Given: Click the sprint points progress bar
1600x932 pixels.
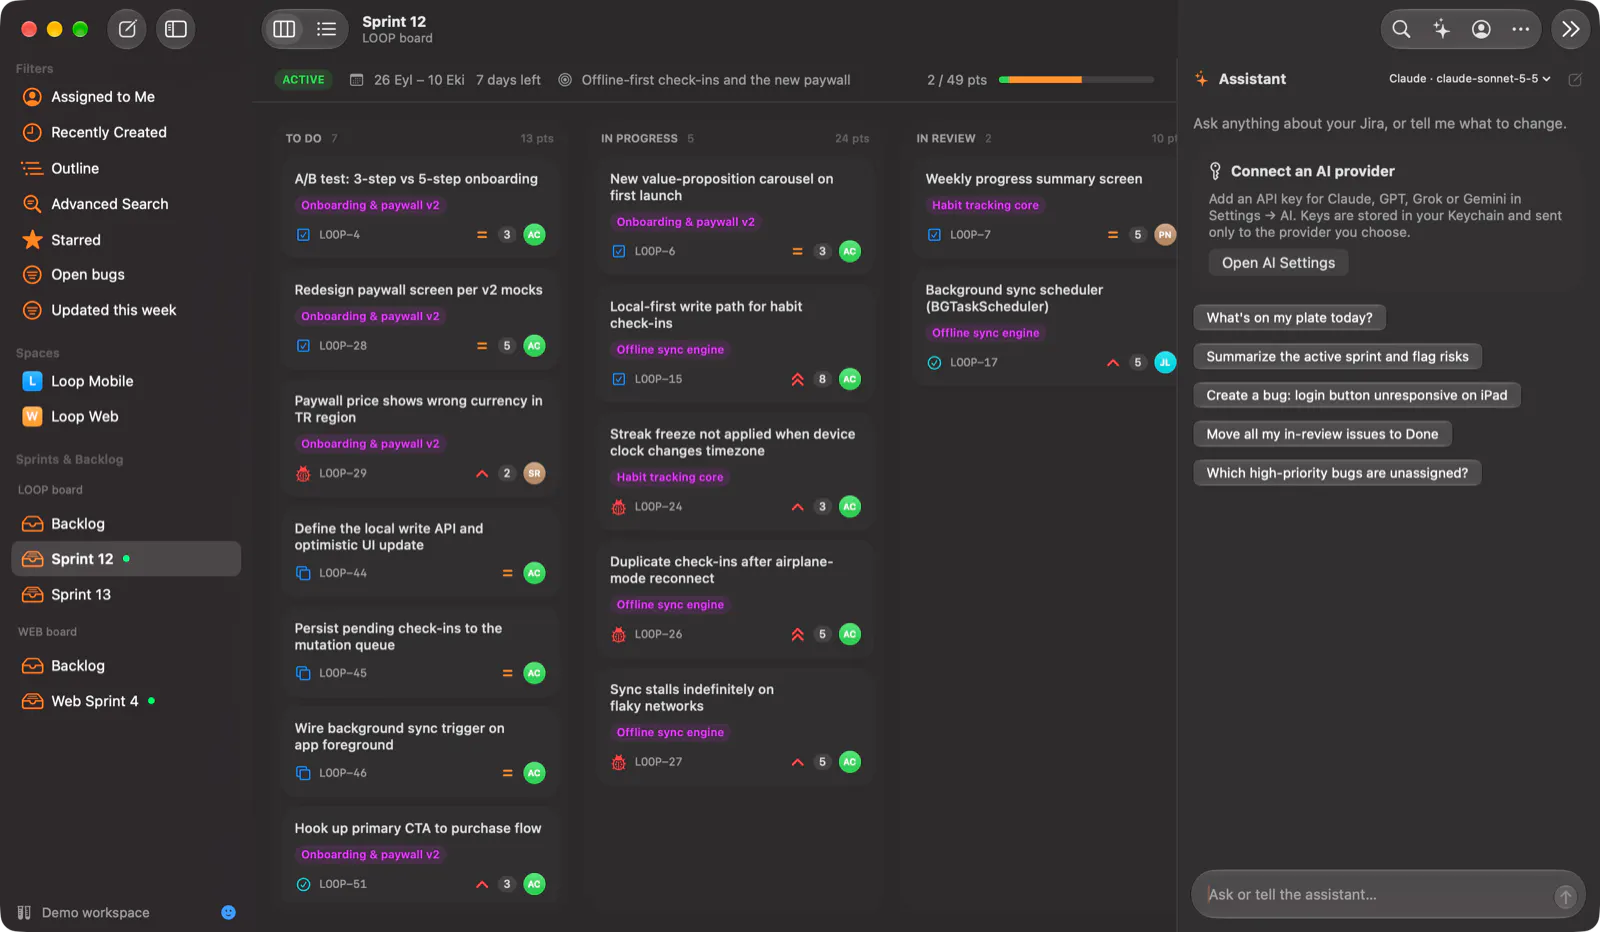Looking at the screenshot, I should (x=1076, y=80).
